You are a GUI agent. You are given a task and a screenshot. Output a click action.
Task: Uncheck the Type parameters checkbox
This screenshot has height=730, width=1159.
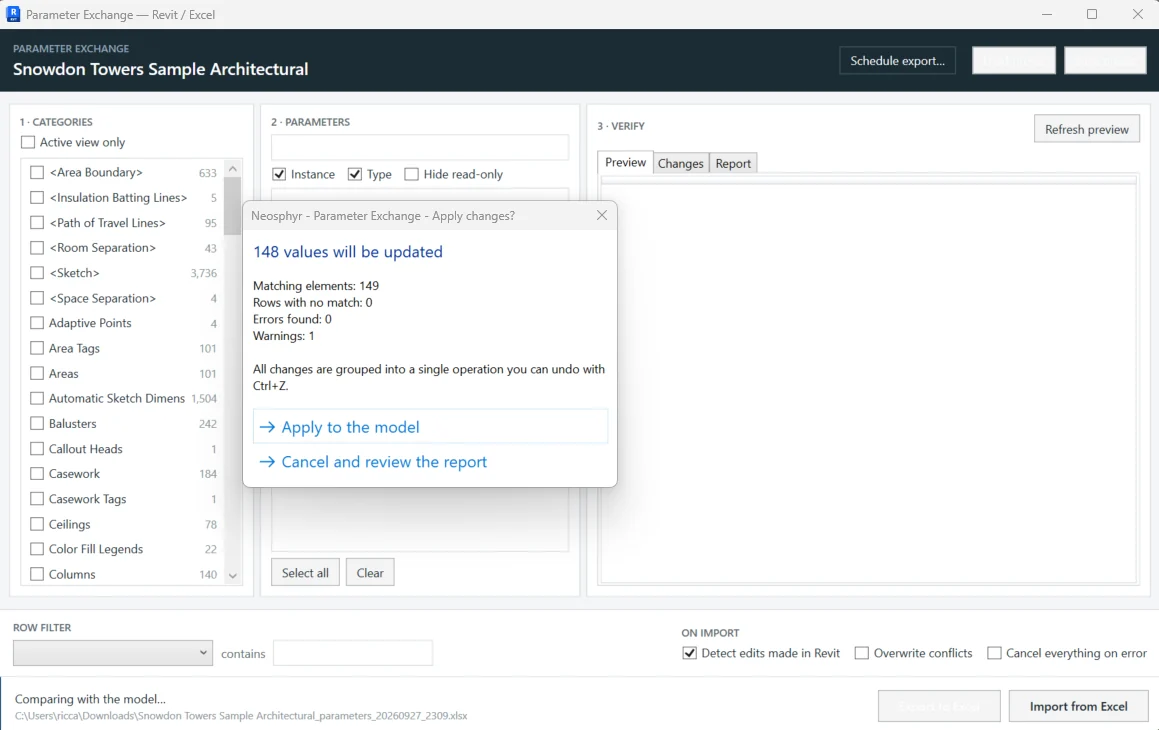click(x=355, y=174)
